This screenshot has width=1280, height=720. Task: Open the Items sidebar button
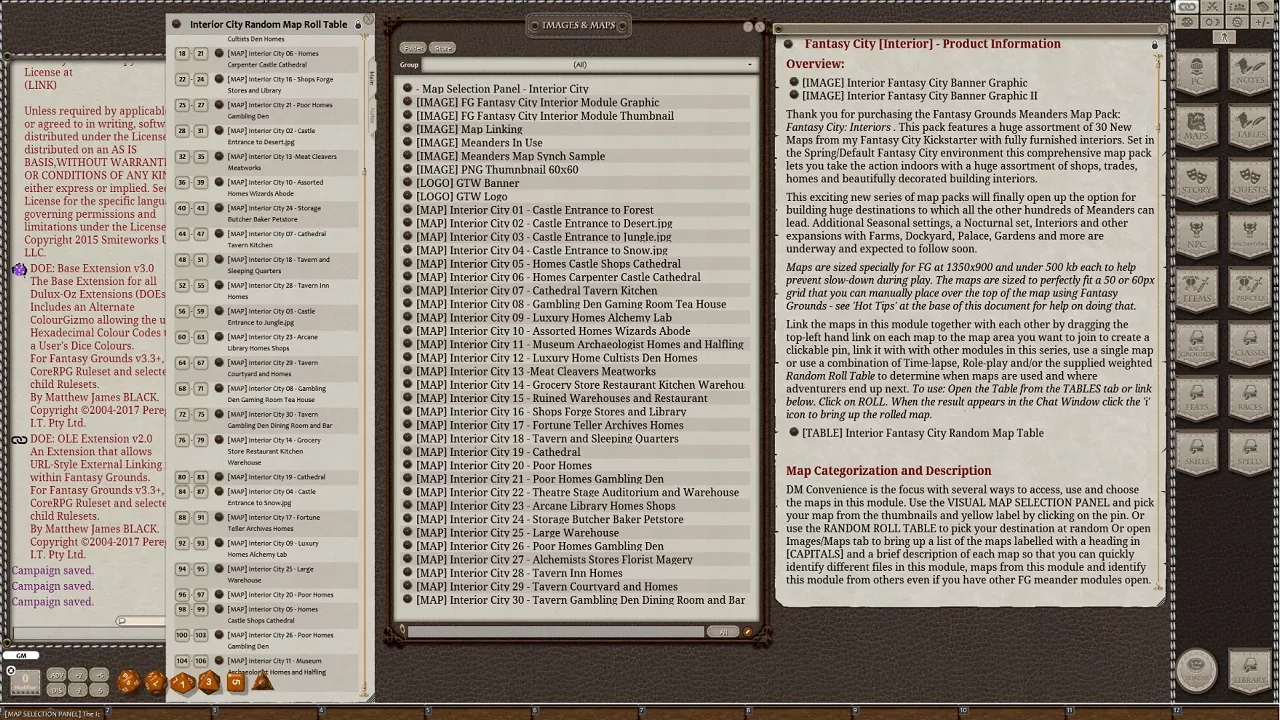tap(1197, 291)
